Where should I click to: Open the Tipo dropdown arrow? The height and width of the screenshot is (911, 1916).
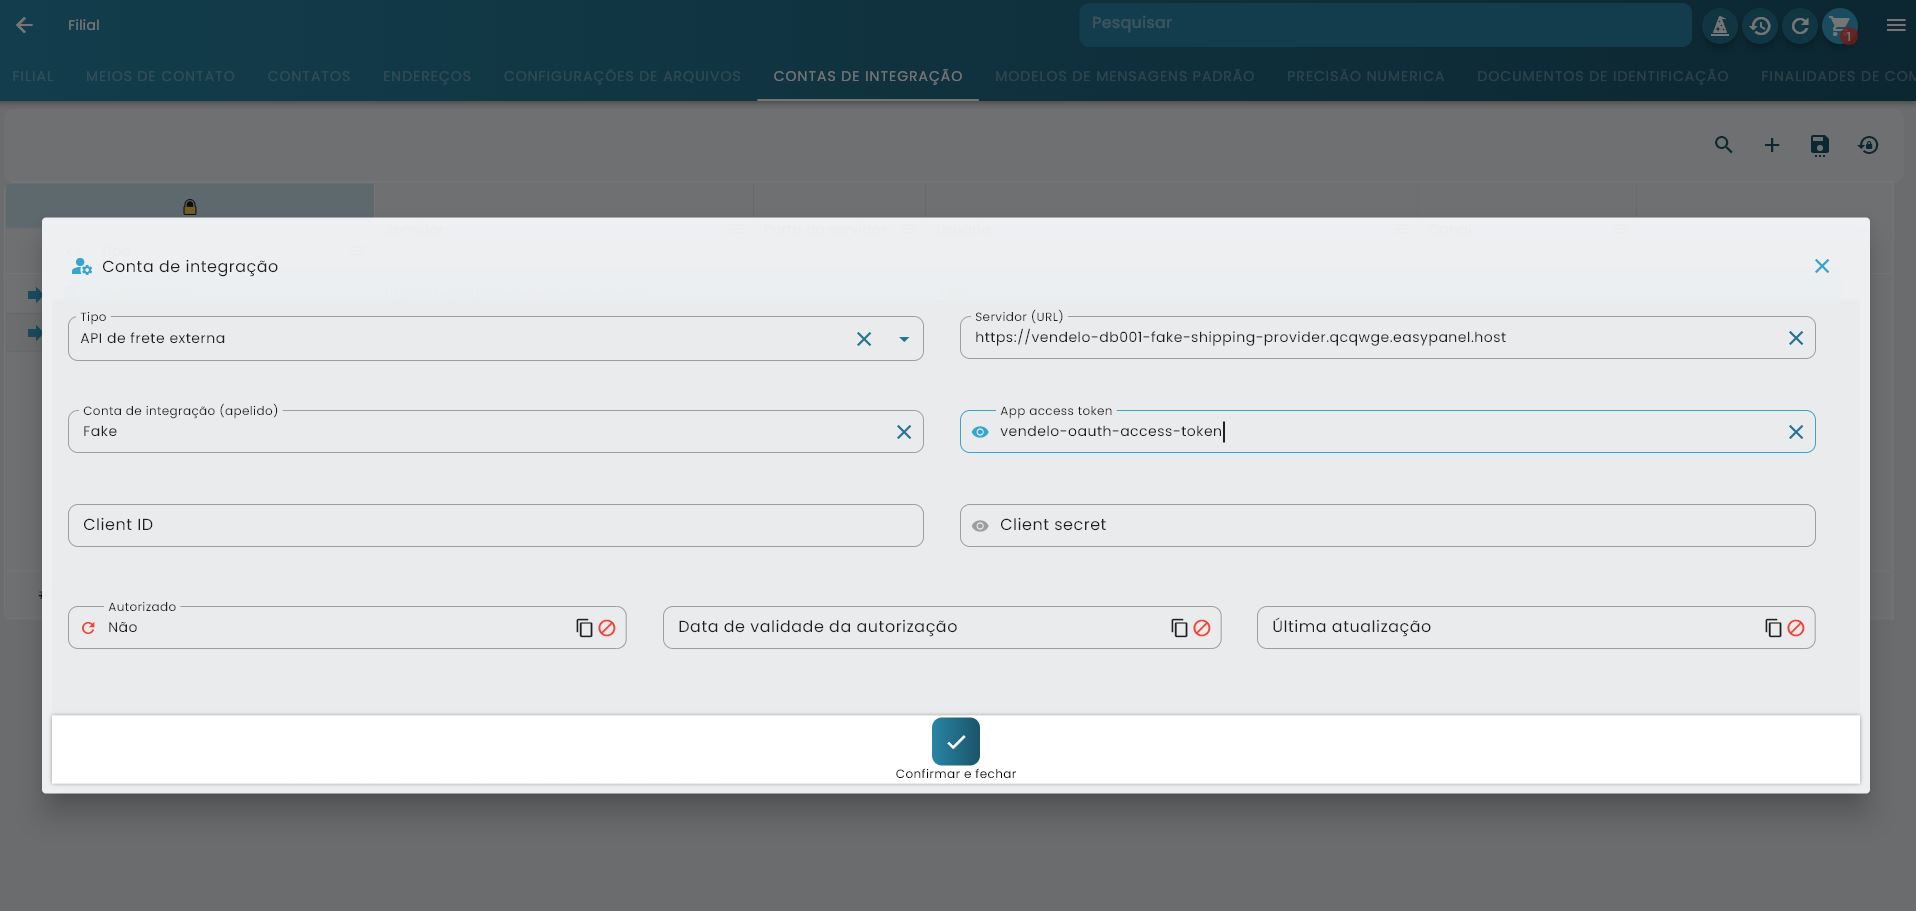coord(903,338)
